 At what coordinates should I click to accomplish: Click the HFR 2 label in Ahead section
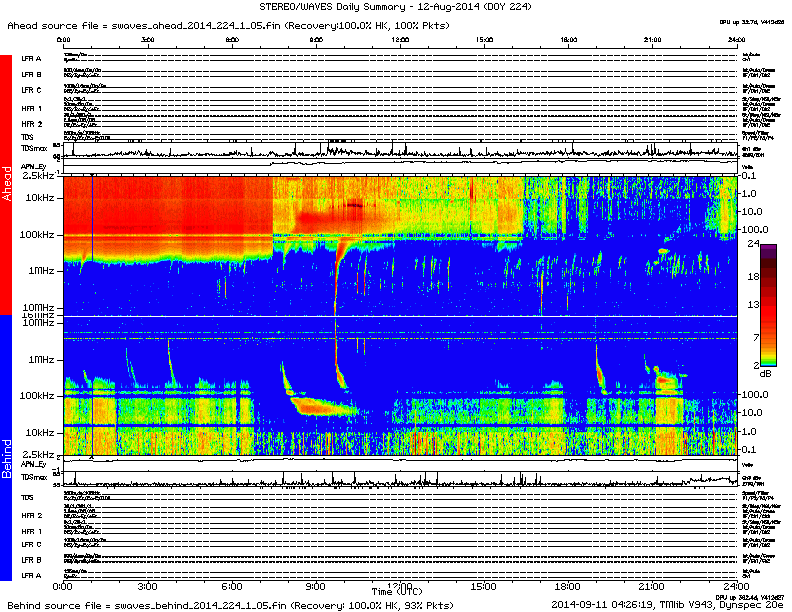(31, 124)
